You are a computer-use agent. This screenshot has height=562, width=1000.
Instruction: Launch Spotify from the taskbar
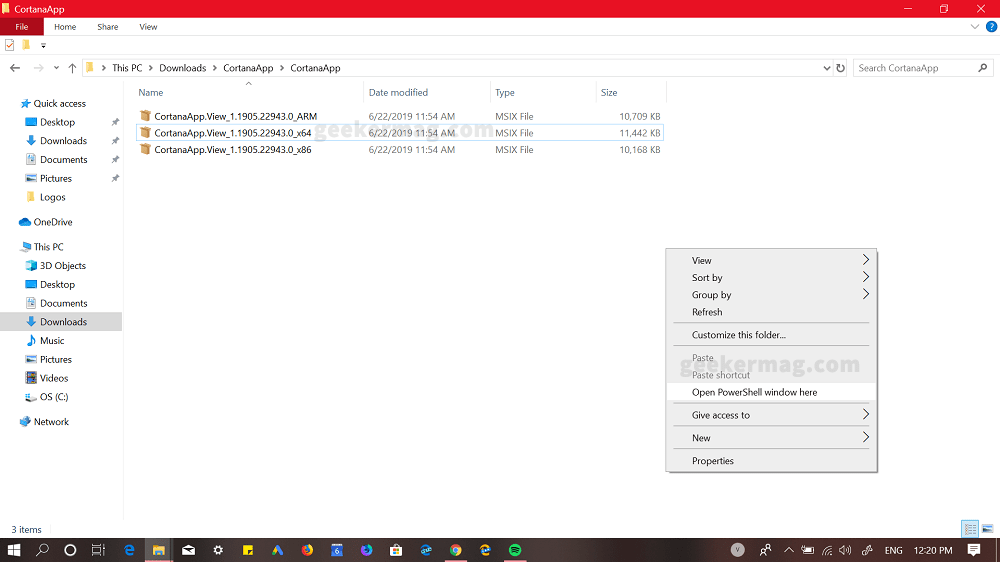(x=515, y=550)
